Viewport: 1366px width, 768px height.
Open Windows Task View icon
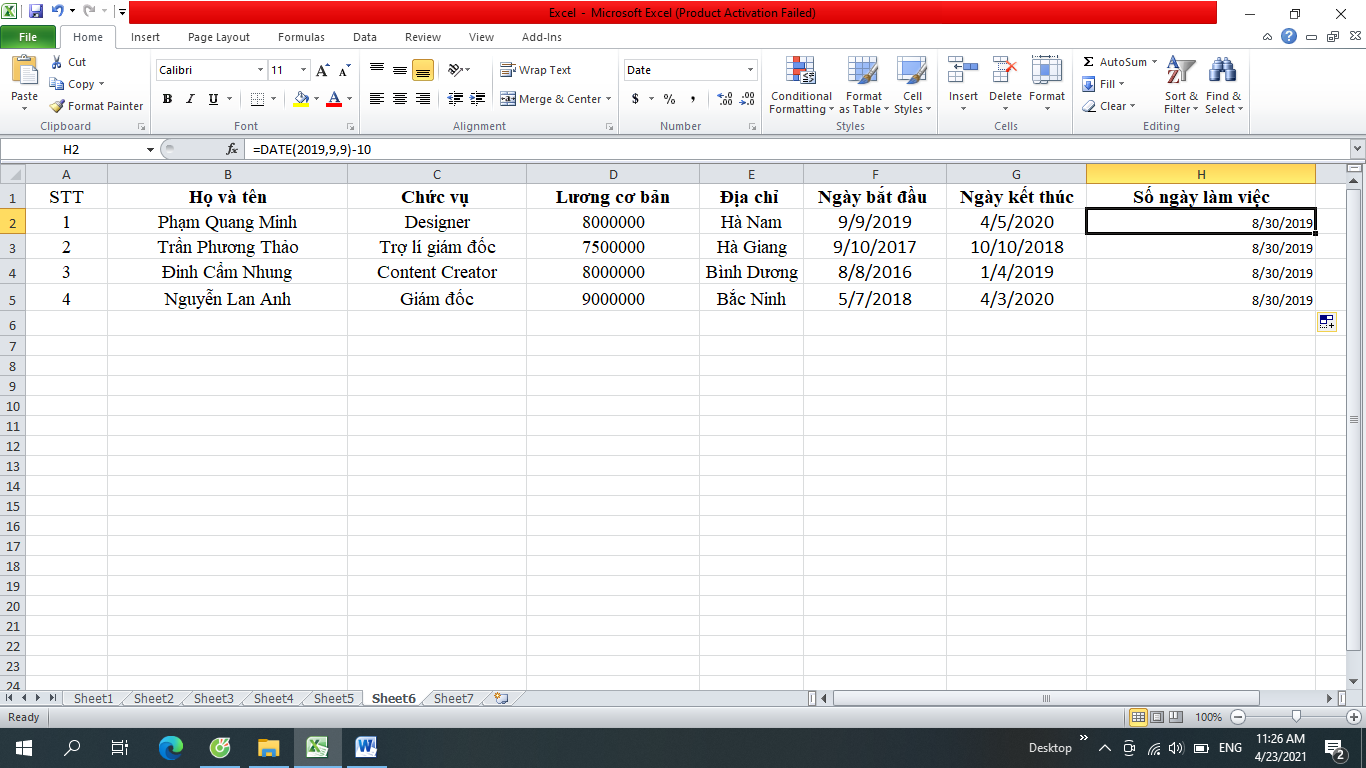119,747
